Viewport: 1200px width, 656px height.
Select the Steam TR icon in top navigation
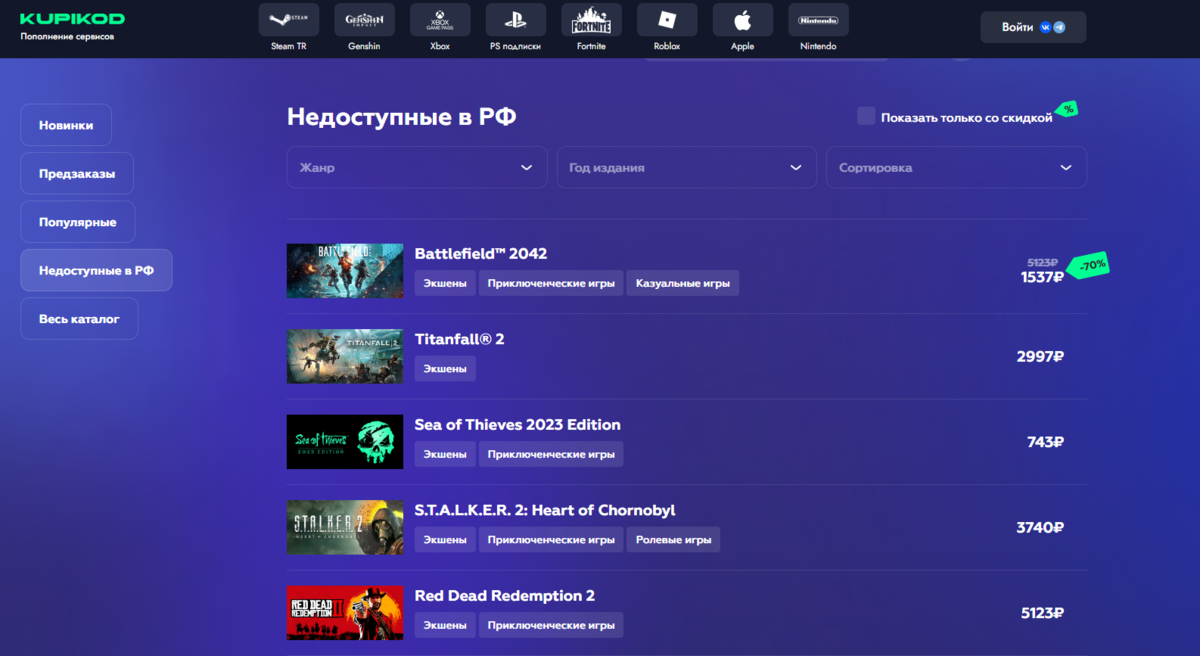288,19
